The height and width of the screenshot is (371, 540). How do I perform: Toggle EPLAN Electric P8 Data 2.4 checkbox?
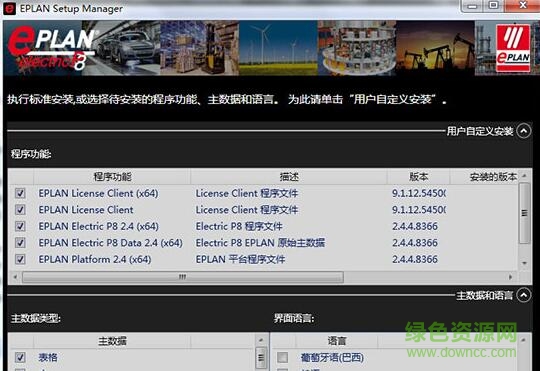[x=20, y=243]
